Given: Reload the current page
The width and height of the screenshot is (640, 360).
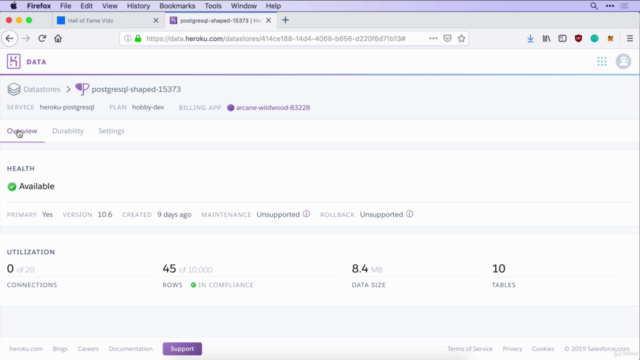Looking at the screenshot, I should point(42,38).
